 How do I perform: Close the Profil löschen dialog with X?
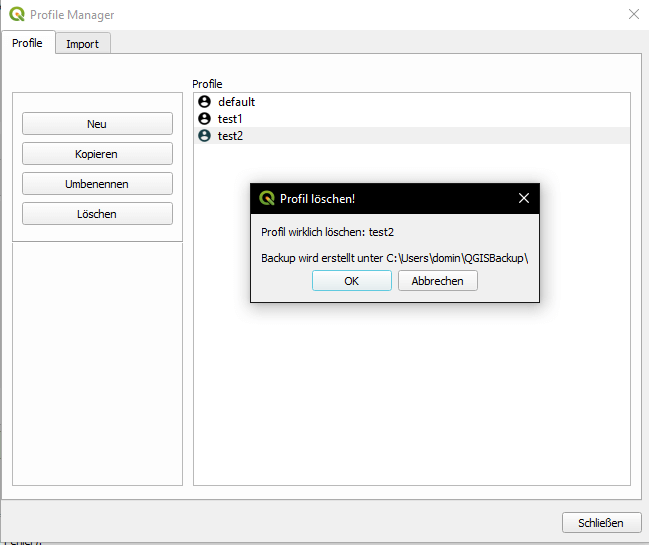point(523,198)
